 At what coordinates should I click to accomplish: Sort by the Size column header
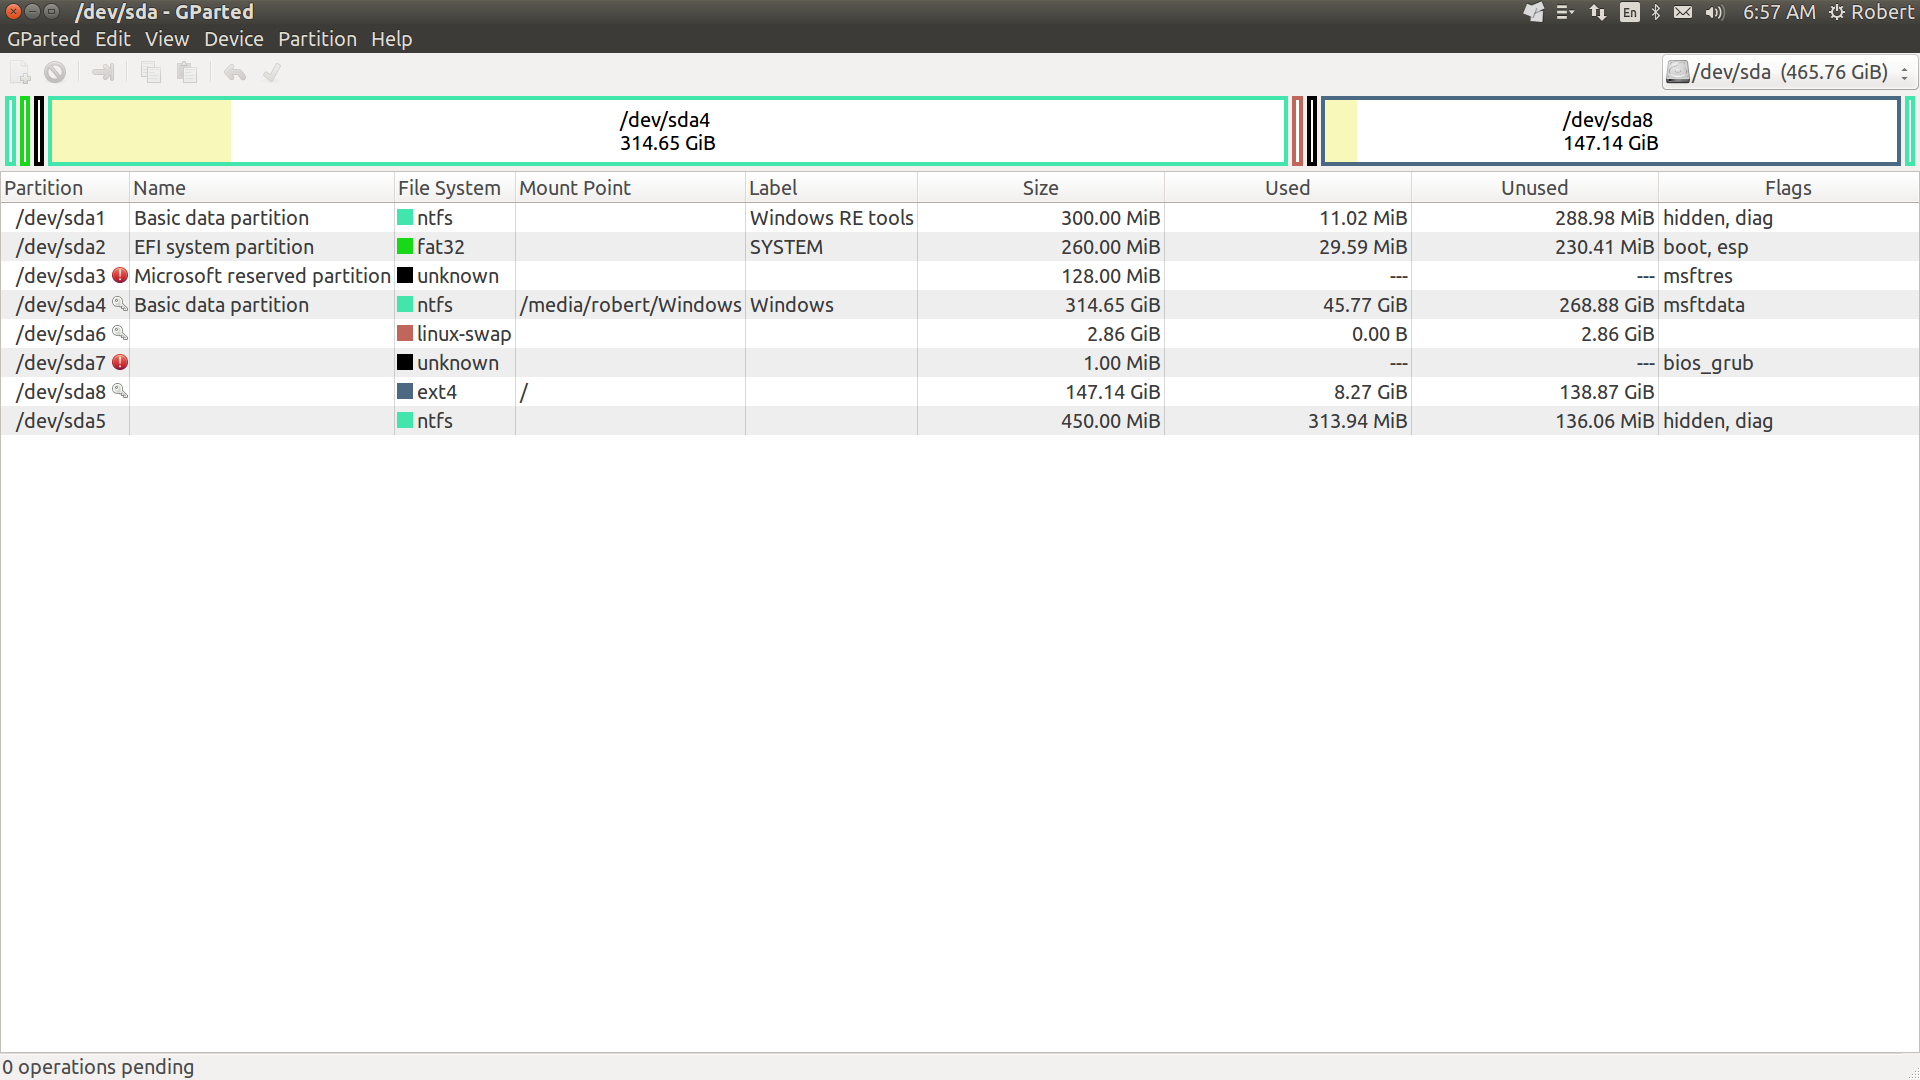[x=1040, y=188]
